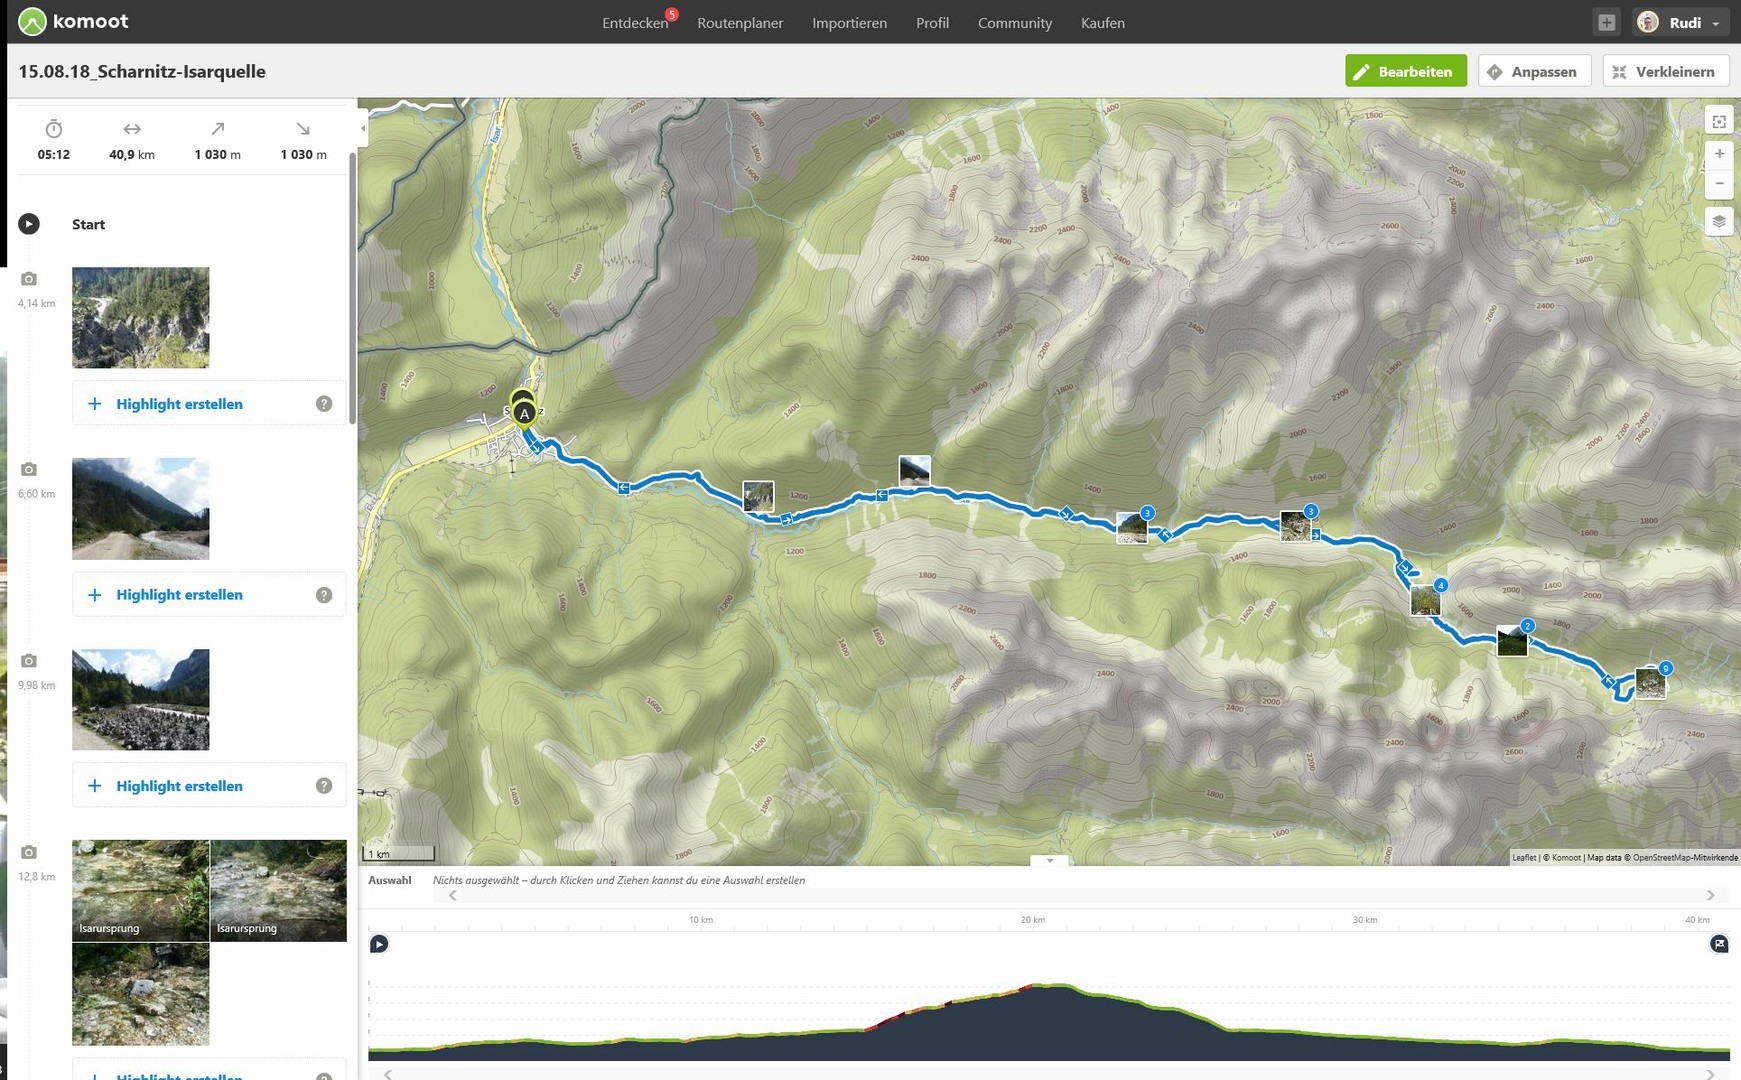Image resolution: width=1741 pixels, height=1080 pixels.
Task: Click the sidebar vertical scrollbar
Action: (352, 290)
